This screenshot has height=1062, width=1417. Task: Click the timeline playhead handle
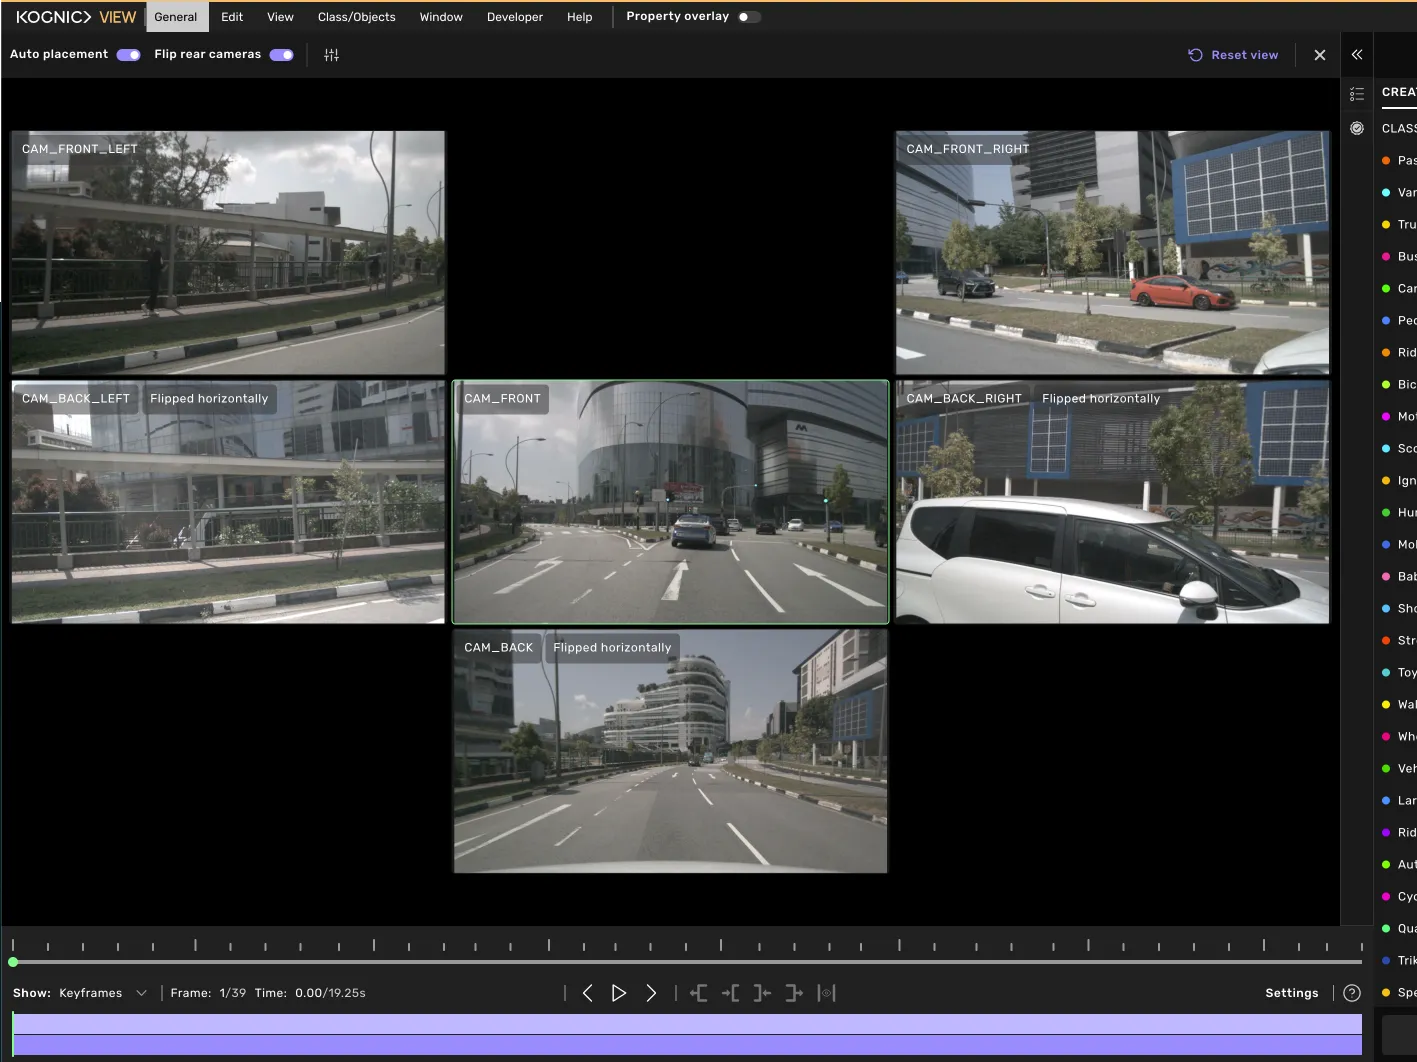coord(13,962)
